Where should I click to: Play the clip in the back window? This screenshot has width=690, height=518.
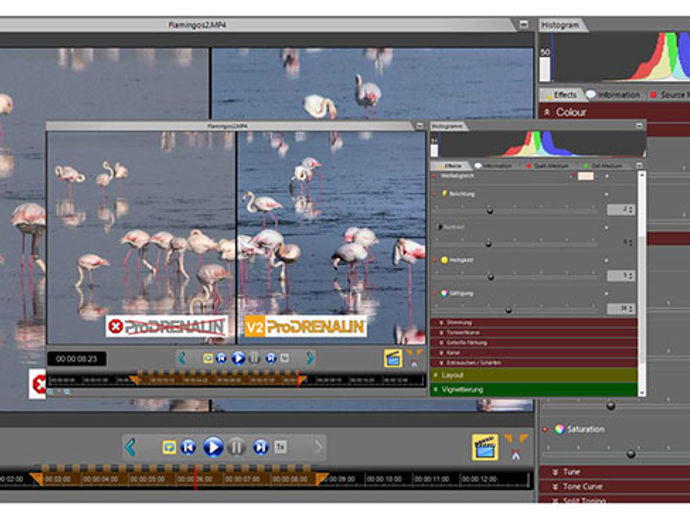pos(213,447)
